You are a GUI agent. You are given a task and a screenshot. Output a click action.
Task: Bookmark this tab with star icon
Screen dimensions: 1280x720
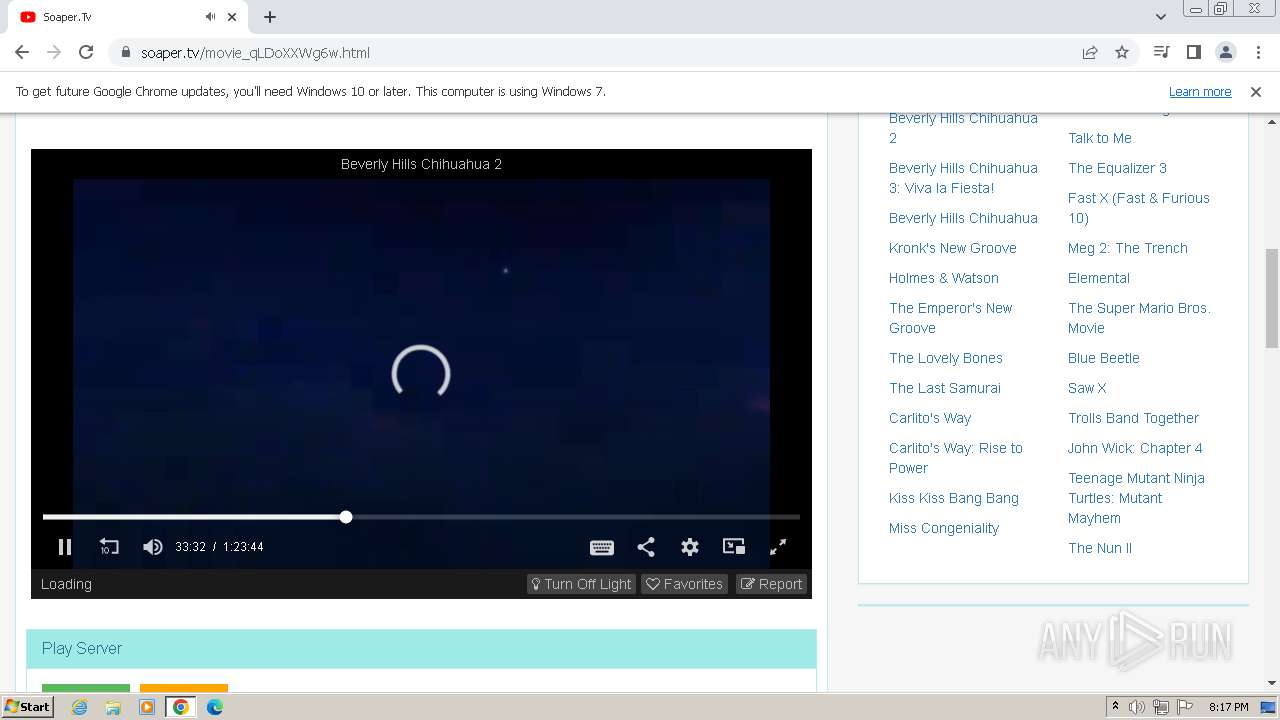(x=1122, y=52)
